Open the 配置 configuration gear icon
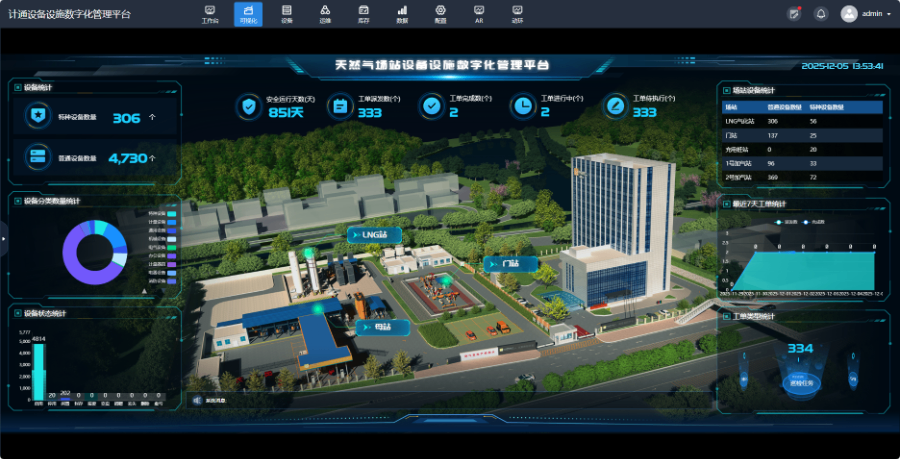 tap(440, 13)
